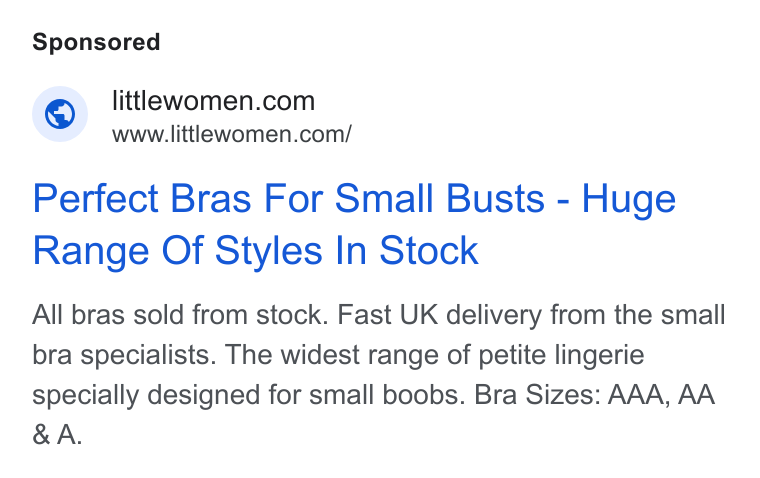This screenshot has height=478, width=760.
Task: Click the 'Fast UK delivery' text
Action: coord(440,315)
